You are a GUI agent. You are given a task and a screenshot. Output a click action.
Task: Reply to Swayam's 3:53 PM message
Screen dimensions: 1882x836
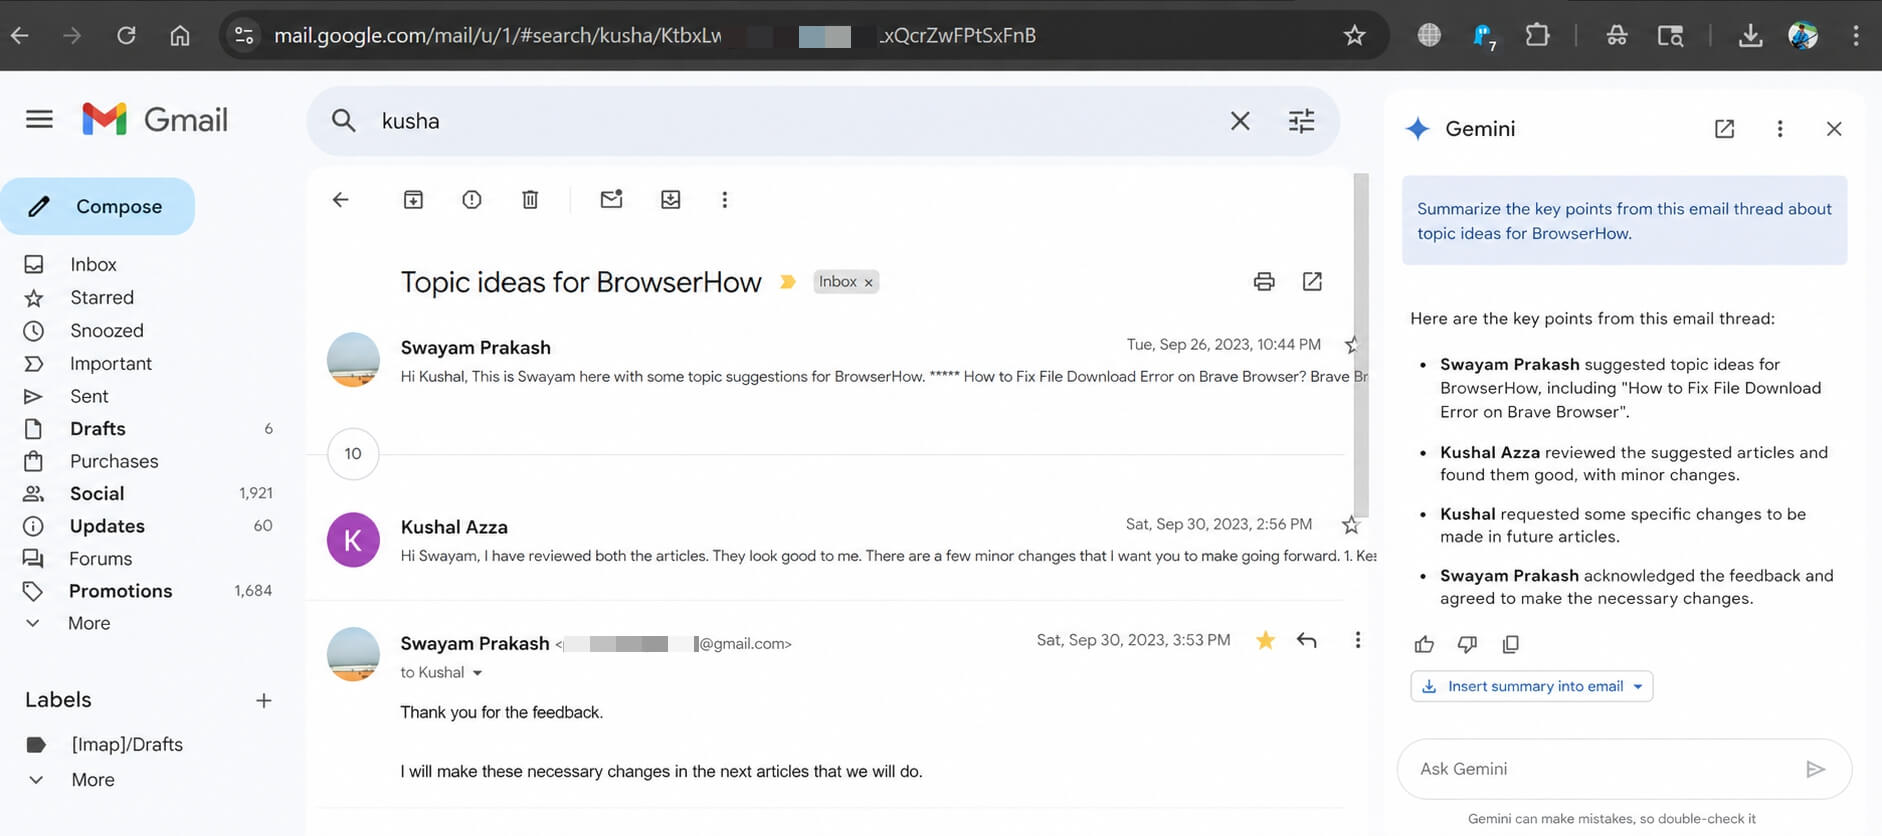tap(1306, 640)
